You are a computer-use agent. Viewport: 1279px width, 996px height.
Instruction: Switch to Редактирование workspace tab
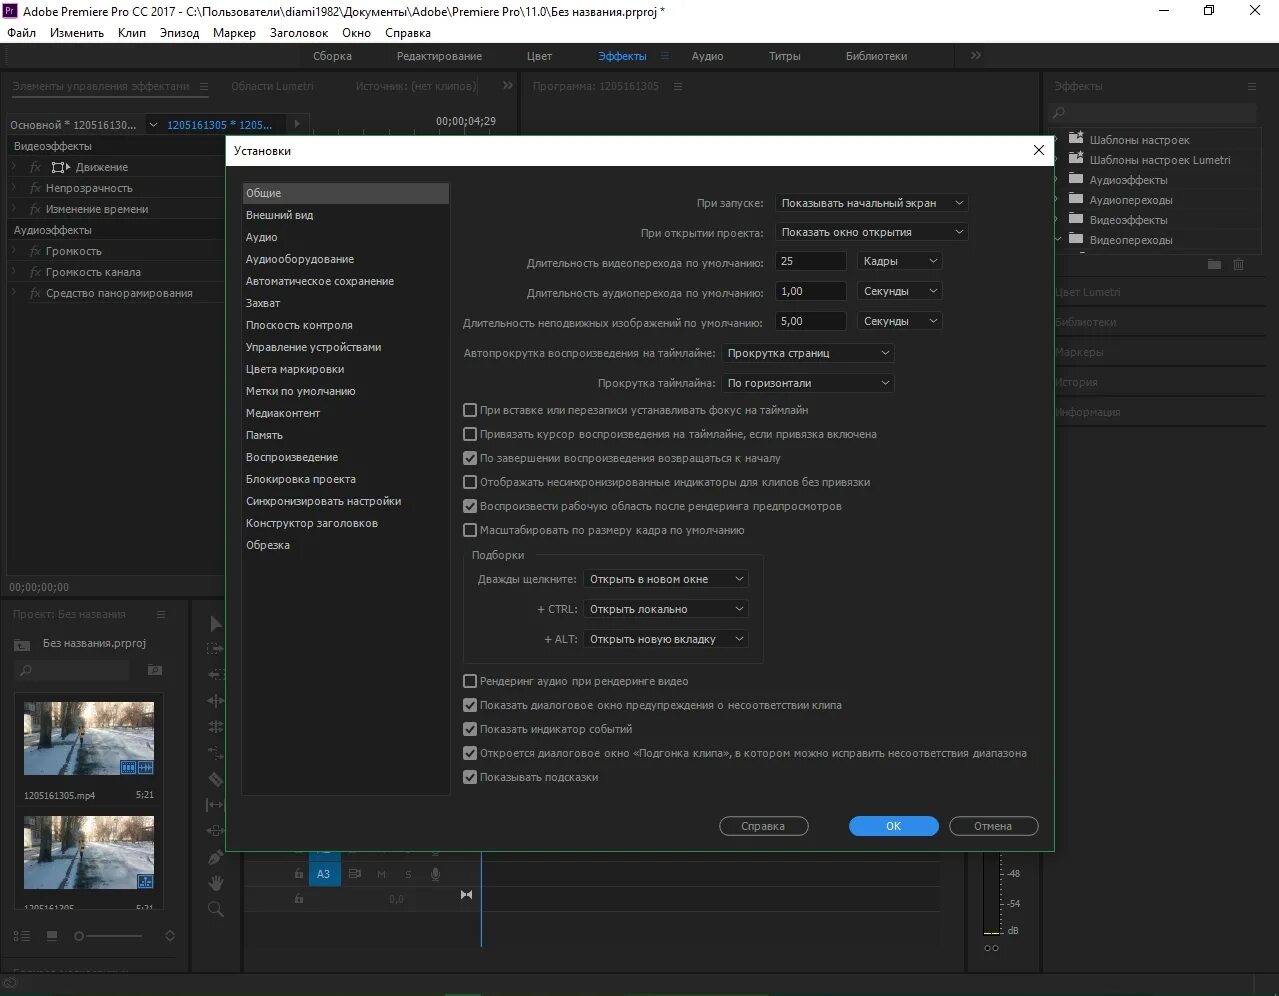pyautogui.click(x=439, y=56)
